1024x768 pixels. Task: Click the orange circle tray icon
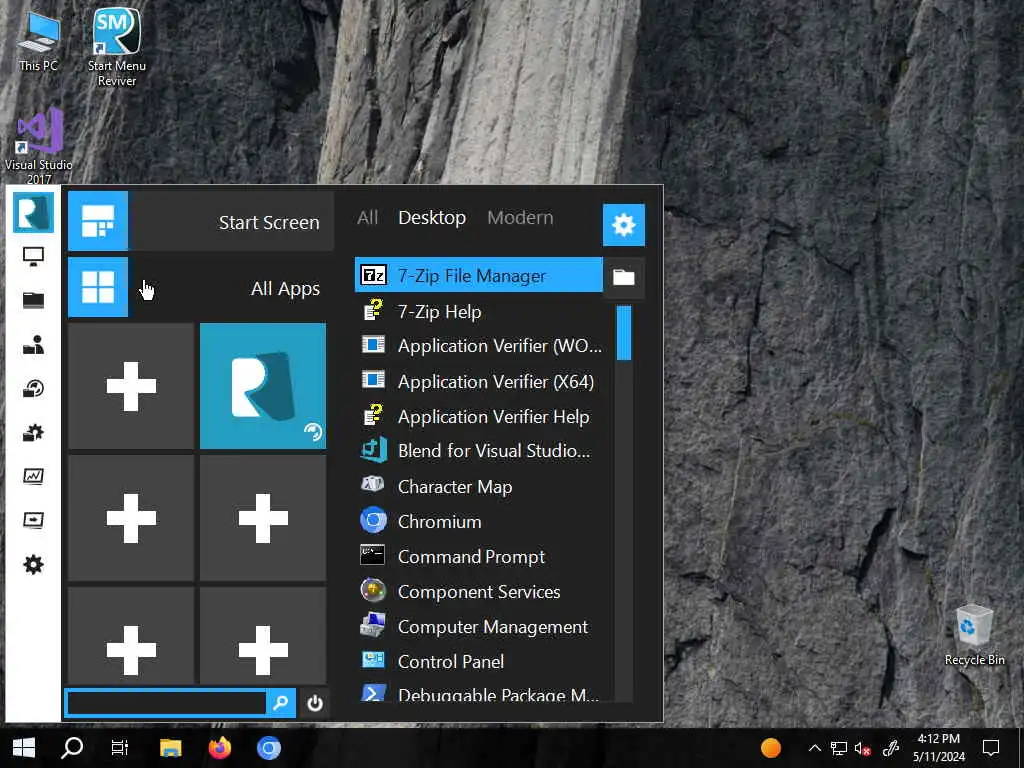[x=771, y=748]
